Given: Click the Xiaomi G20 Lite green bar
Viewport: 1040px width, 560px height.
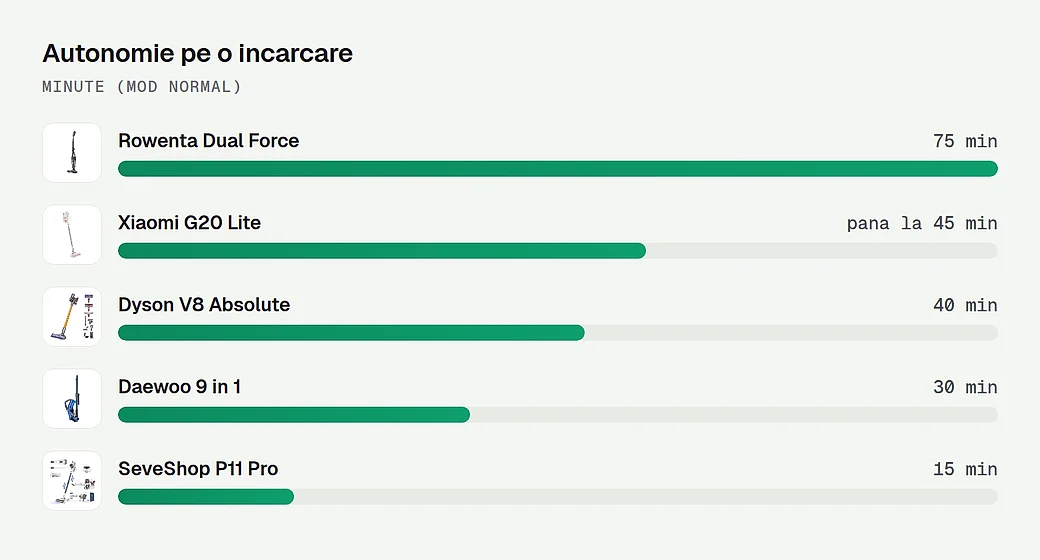Looking at the screenshot, I should click(x=382, y=251).
